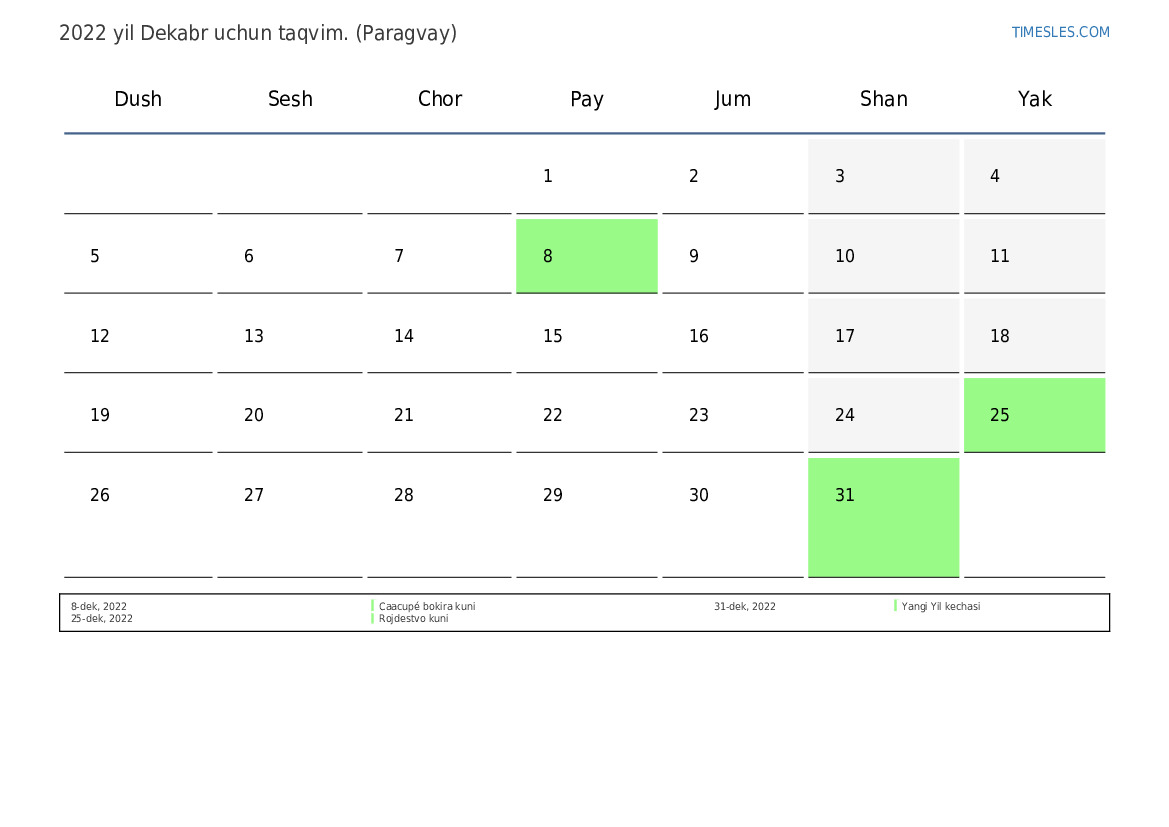The image size is (1169, 827).
Task: Click day 23 in the calendar
Action: pyautogui.click(x=733, y=415)
